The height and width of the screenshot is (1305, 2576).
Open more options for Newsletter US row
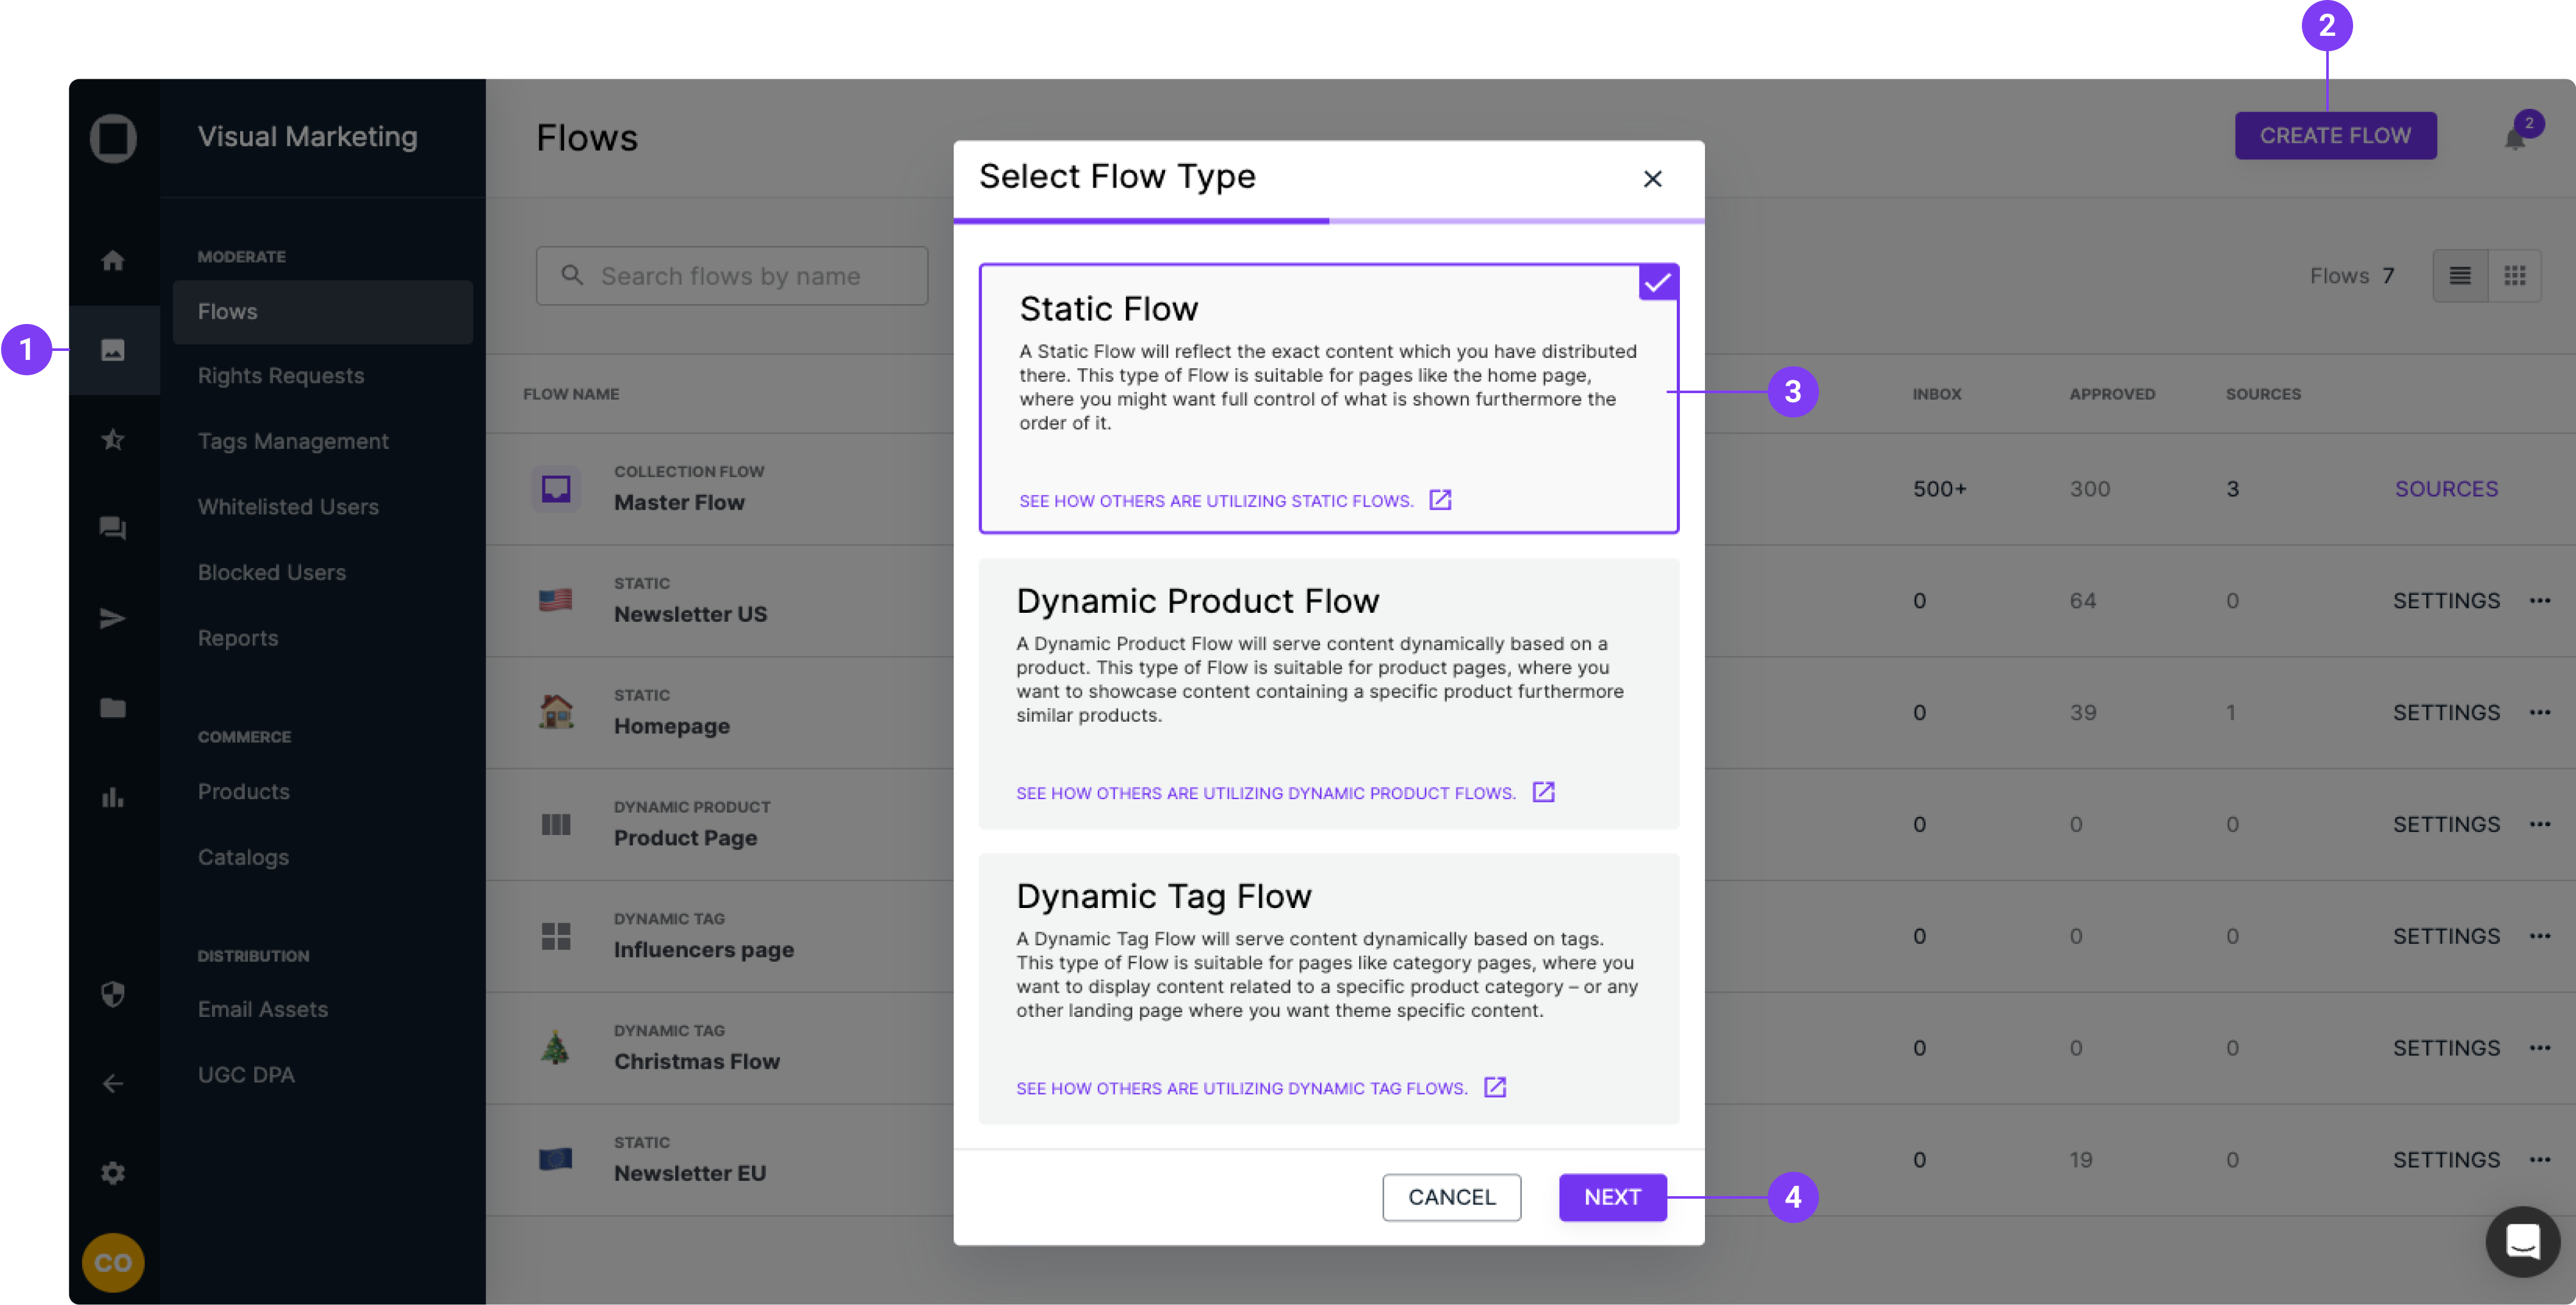pos(2540,601)
